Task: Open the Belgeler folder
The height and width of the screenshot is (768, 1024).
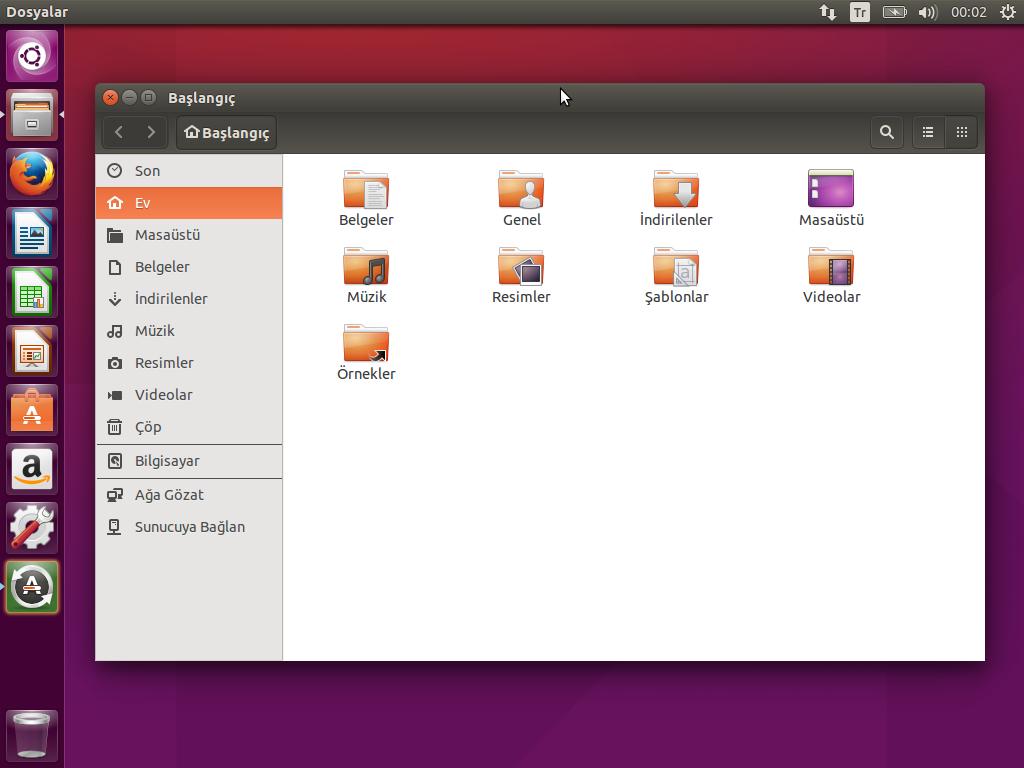Action: (366, 195)
